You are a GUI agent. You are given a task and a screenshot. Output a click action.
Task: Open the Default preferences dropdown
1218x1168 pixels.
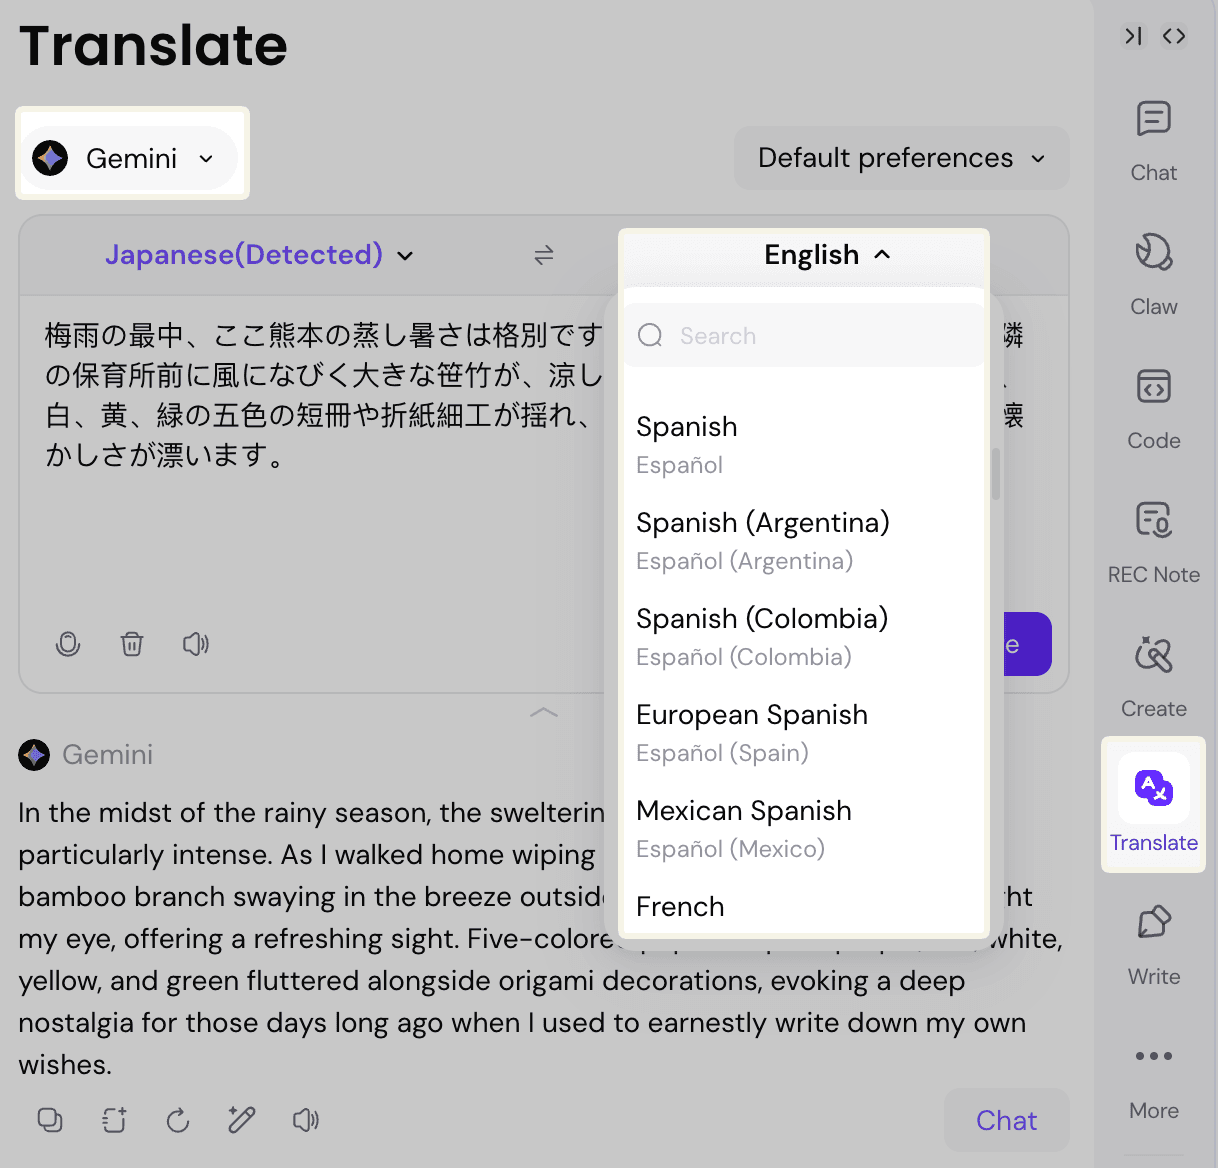901,158
